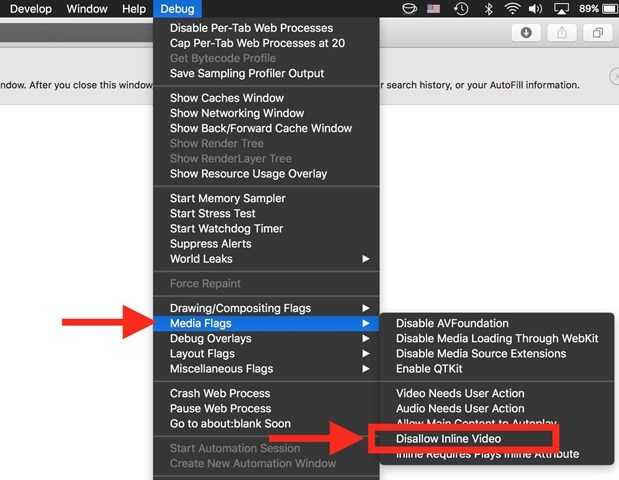Toggle Enable QTKit flag
619x480 pixels.
(x=497, y=369)
